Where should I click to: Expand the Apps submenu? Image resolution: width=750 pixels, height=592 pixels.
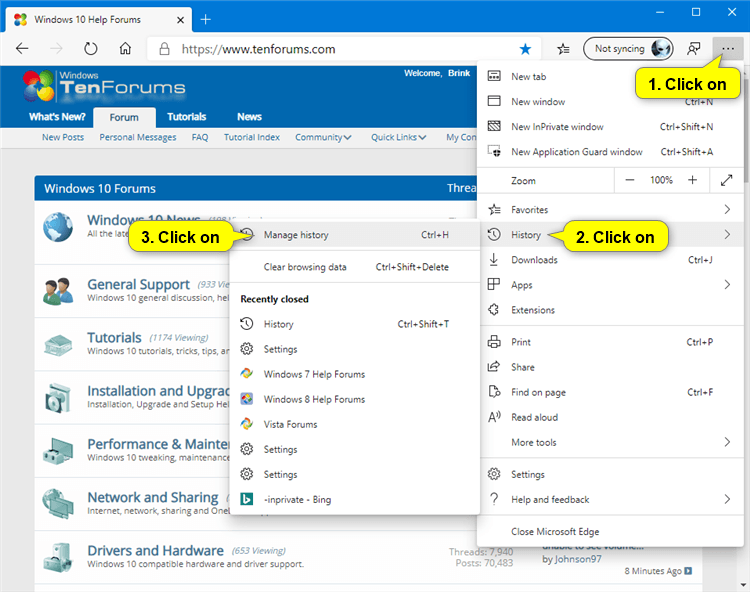point(610,285)
